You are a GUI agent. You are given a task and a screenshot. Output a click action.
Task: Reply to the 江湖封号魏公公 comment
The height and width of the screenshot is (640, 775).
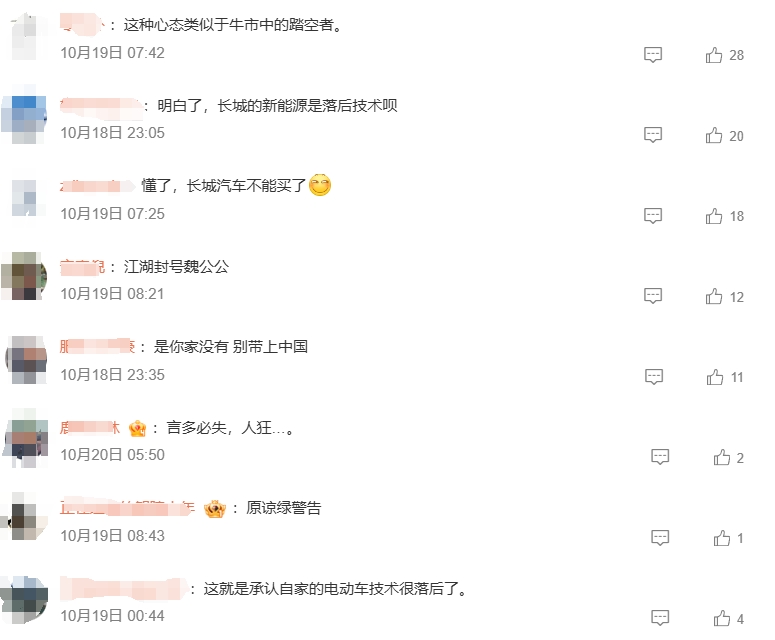[653, 296]
